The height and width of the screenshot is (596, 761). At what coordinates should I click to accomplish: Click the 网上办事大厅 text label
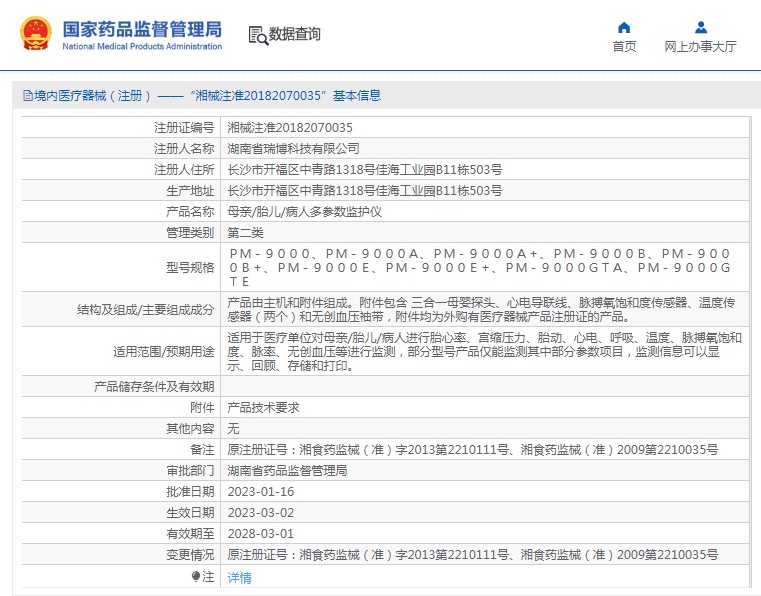point(700,47)
